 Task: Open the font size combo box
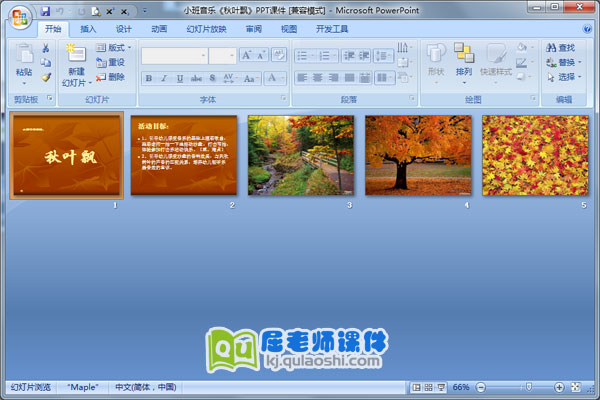point(222,56)
